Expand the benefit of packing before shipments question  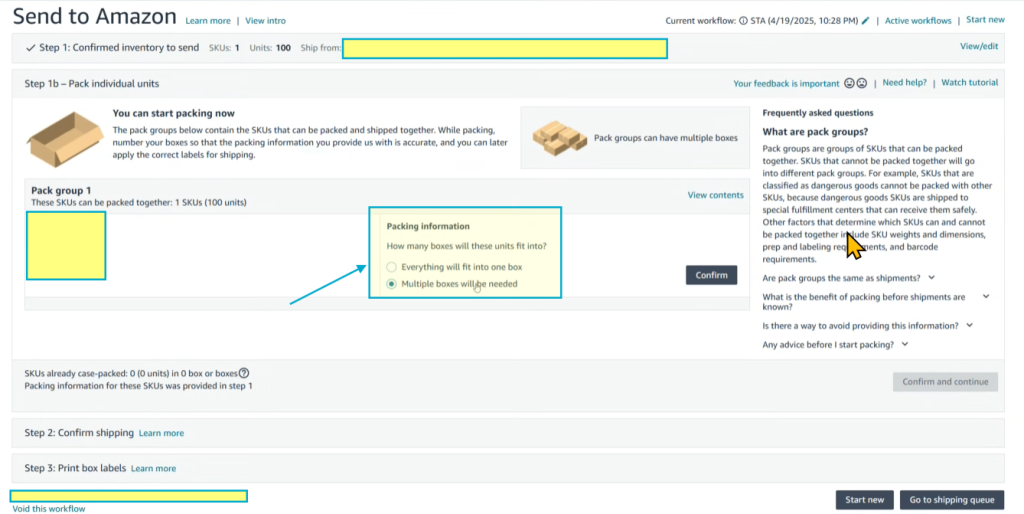click(985, 297)
